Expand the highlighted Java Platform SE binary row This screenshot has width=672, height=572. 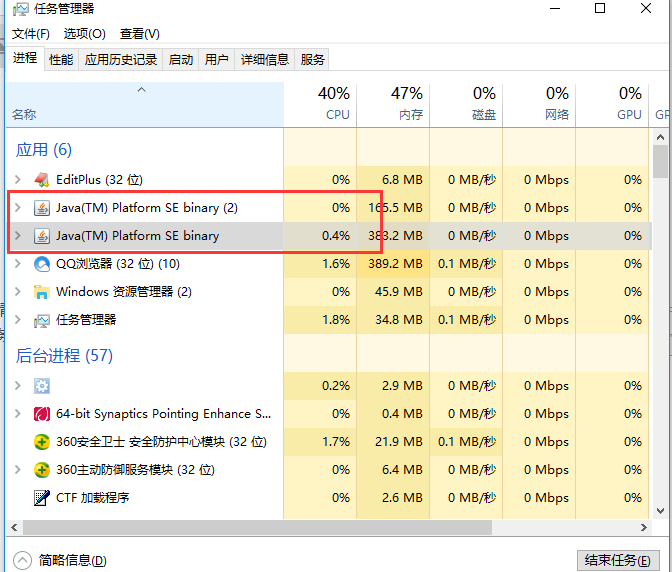18,236
